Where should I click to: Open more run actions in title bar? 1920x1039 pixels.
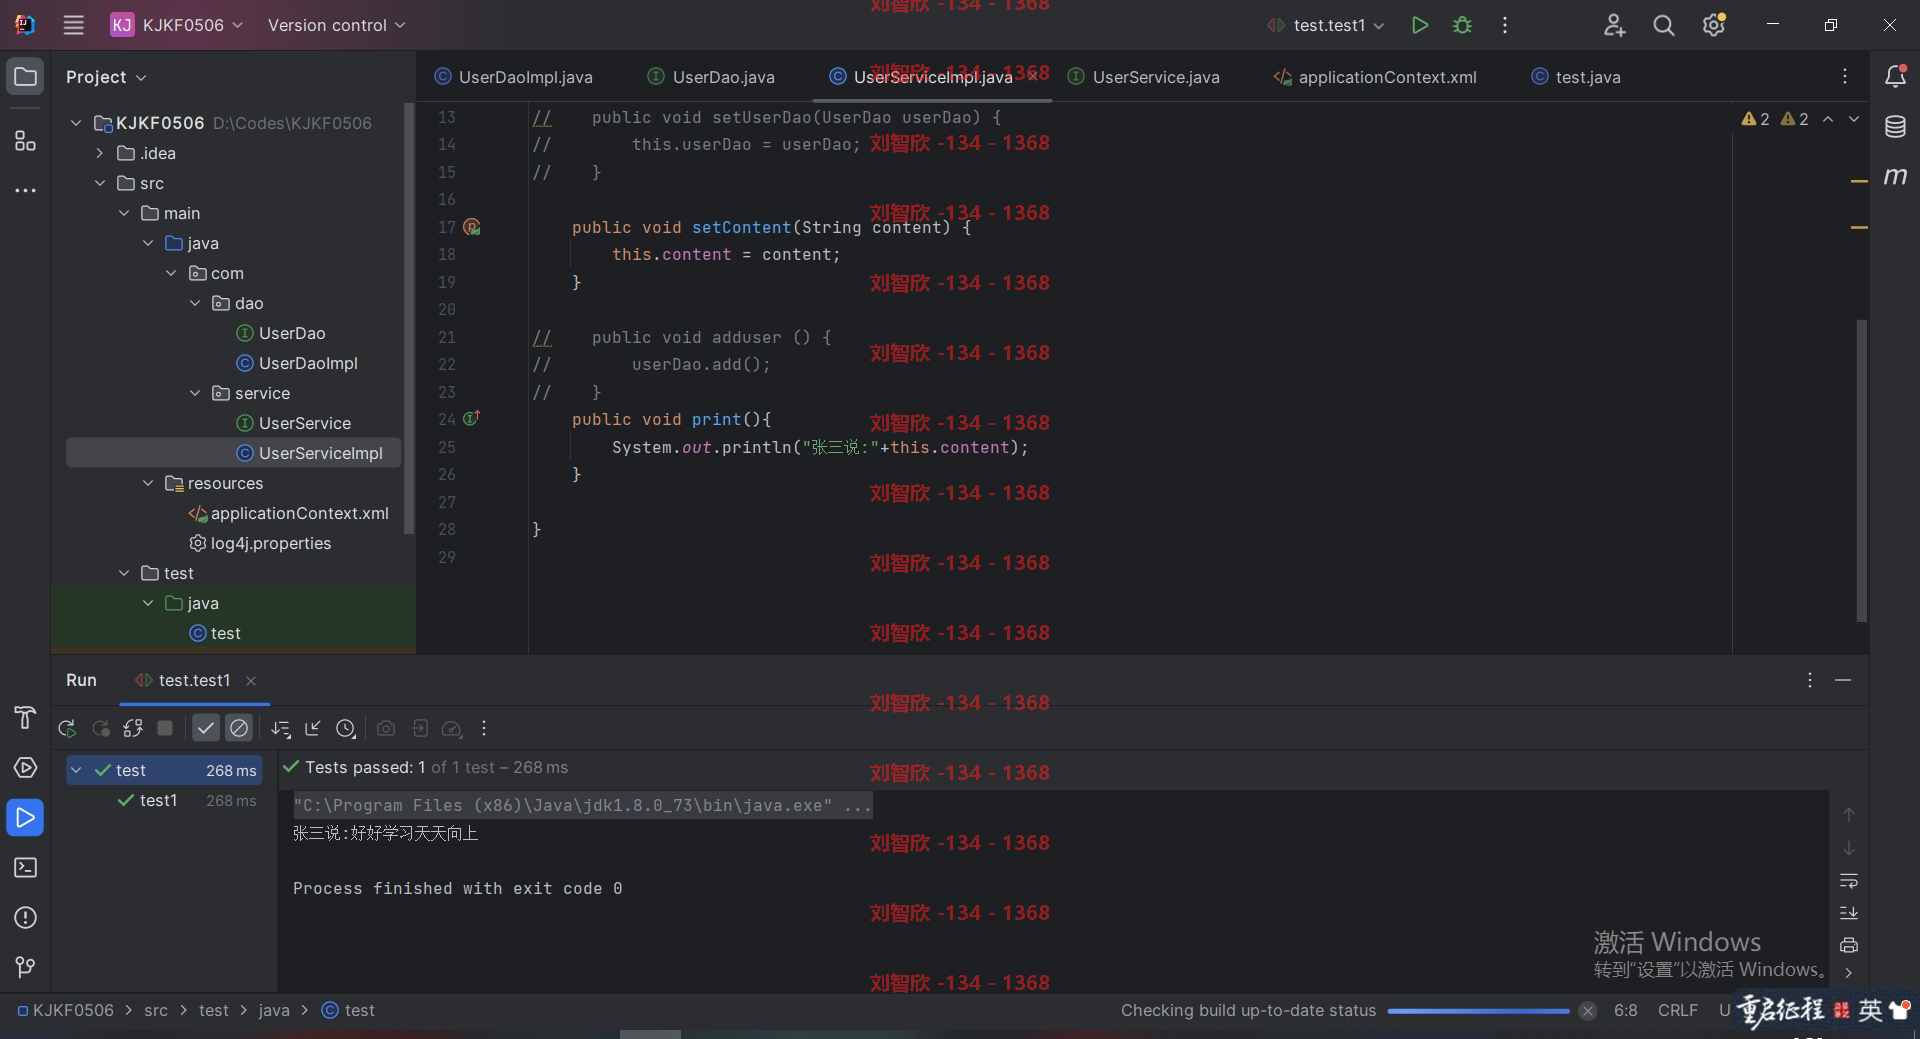pyautogui.click(x=1505, y=25)
